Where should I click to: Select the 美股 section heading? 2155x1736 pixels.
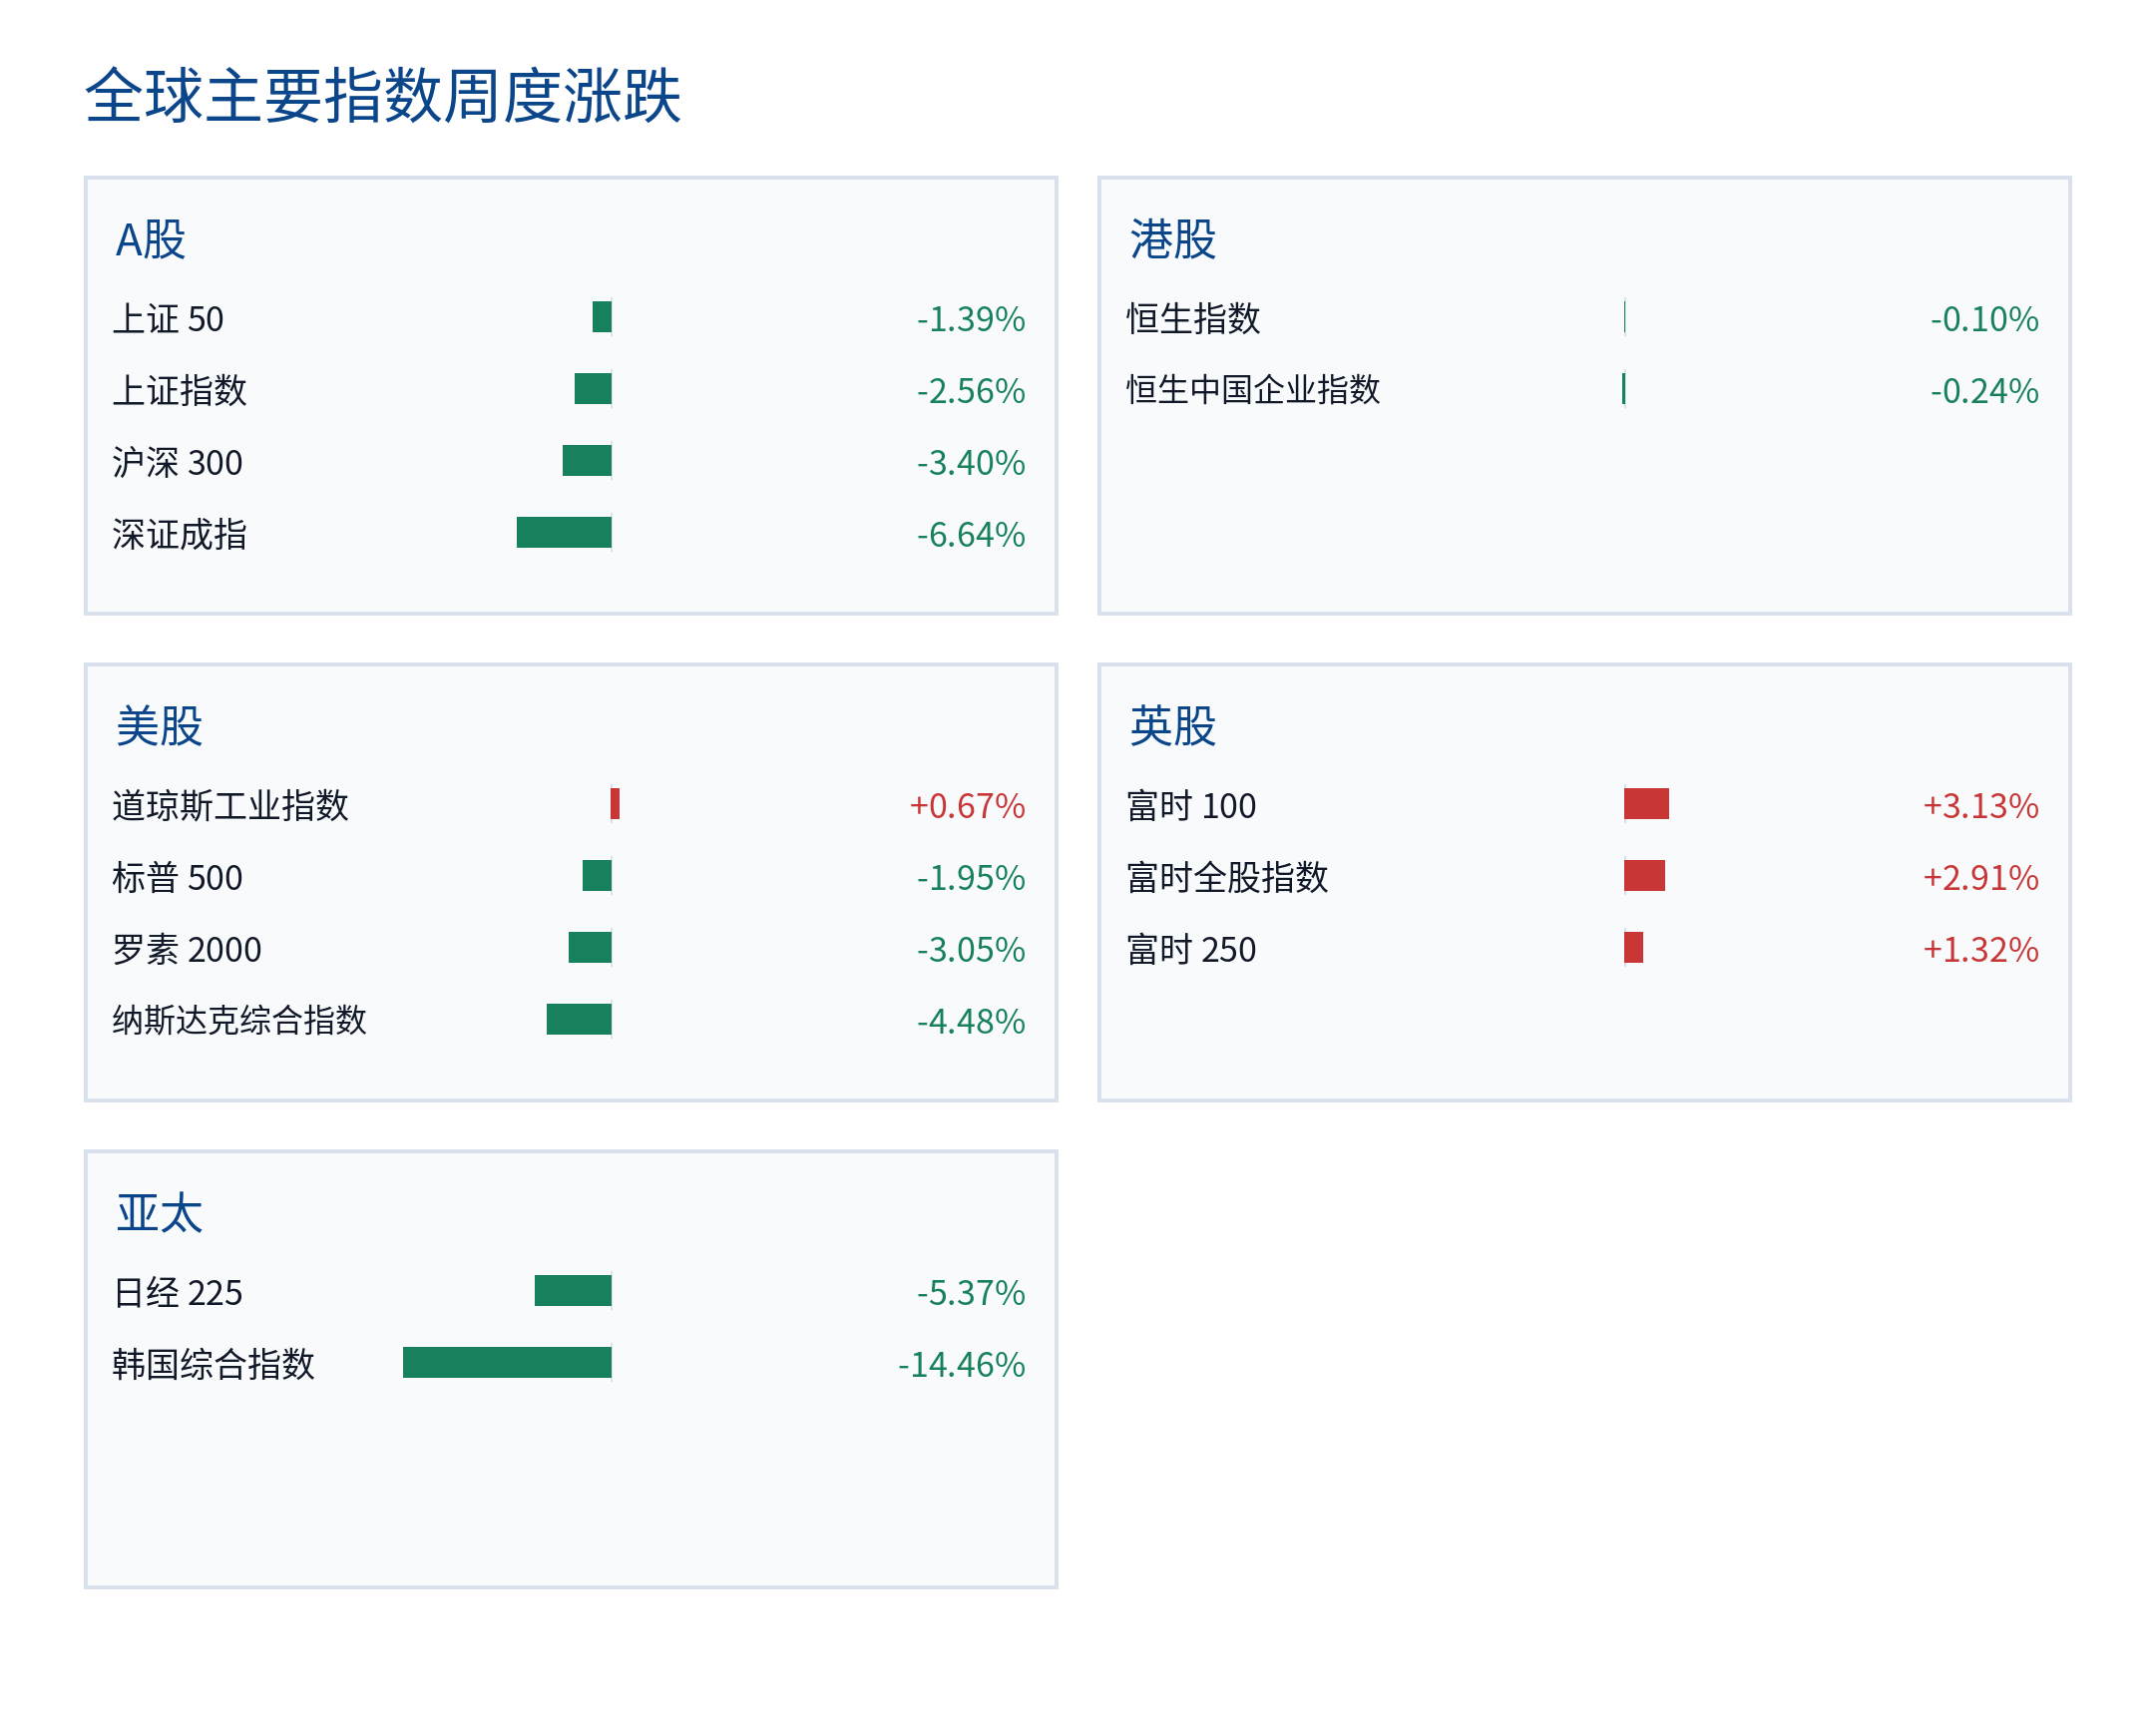(159, 726)
